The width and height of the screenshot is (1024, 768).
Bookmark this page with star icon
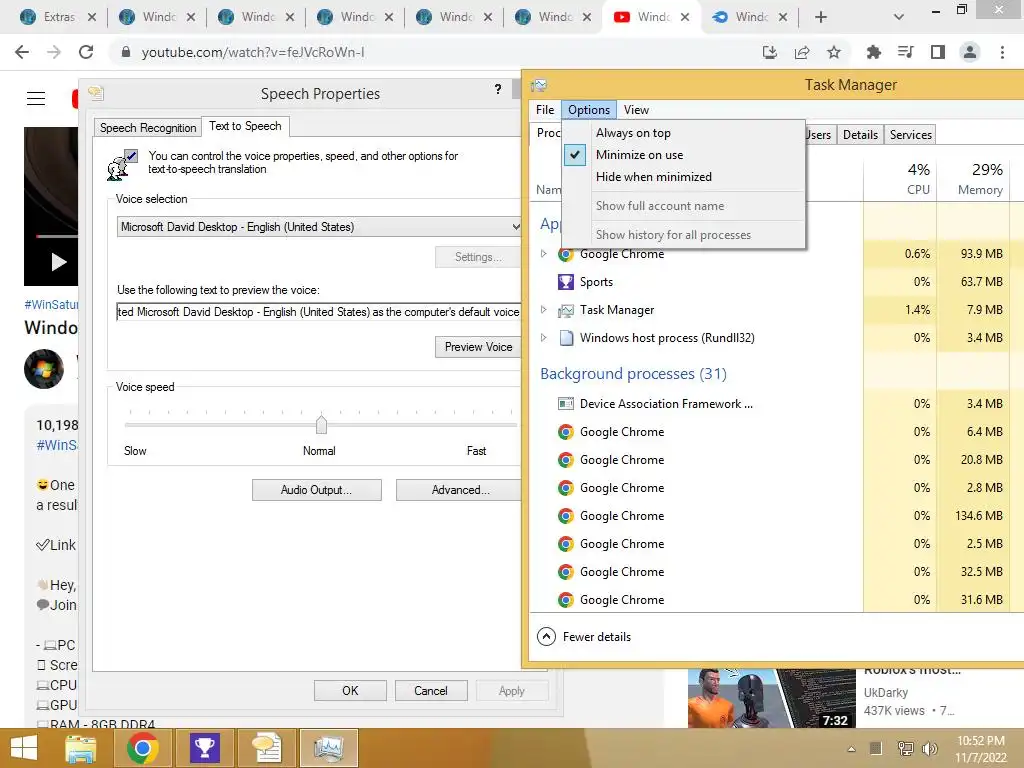point(833,52)
